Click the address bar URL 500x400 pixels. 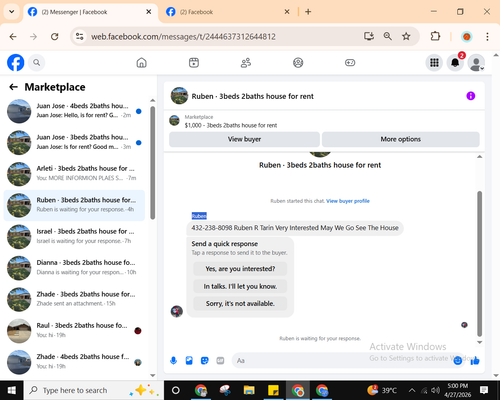coord(183,36)
